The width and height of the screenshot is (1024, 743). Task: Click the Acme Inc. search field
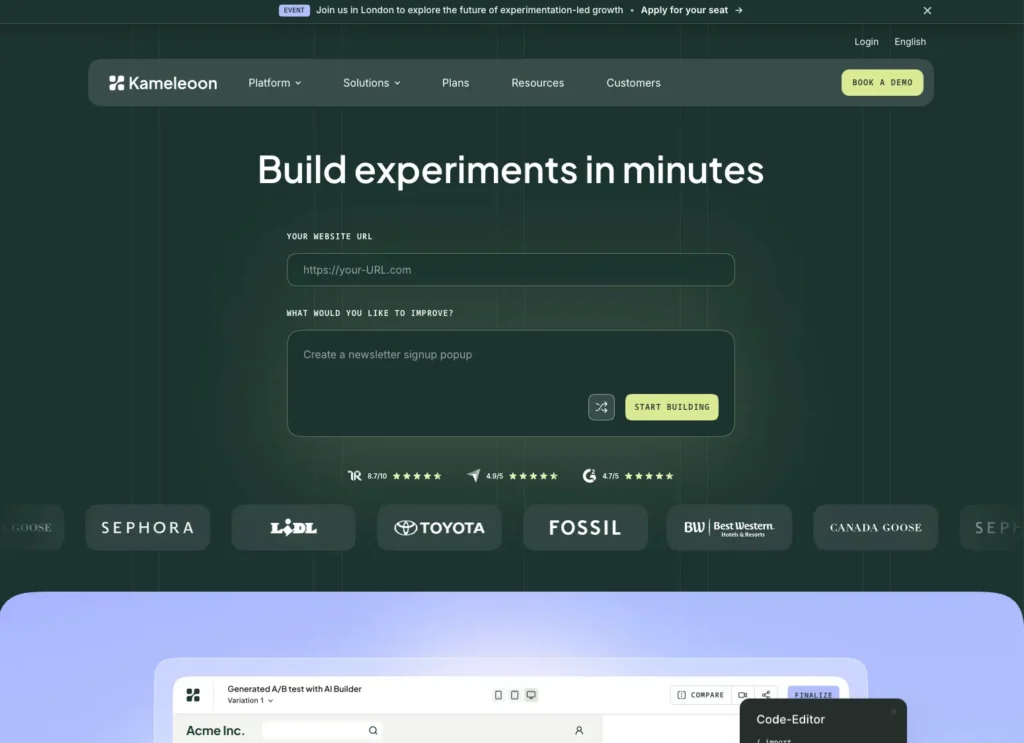coord(322,730)
